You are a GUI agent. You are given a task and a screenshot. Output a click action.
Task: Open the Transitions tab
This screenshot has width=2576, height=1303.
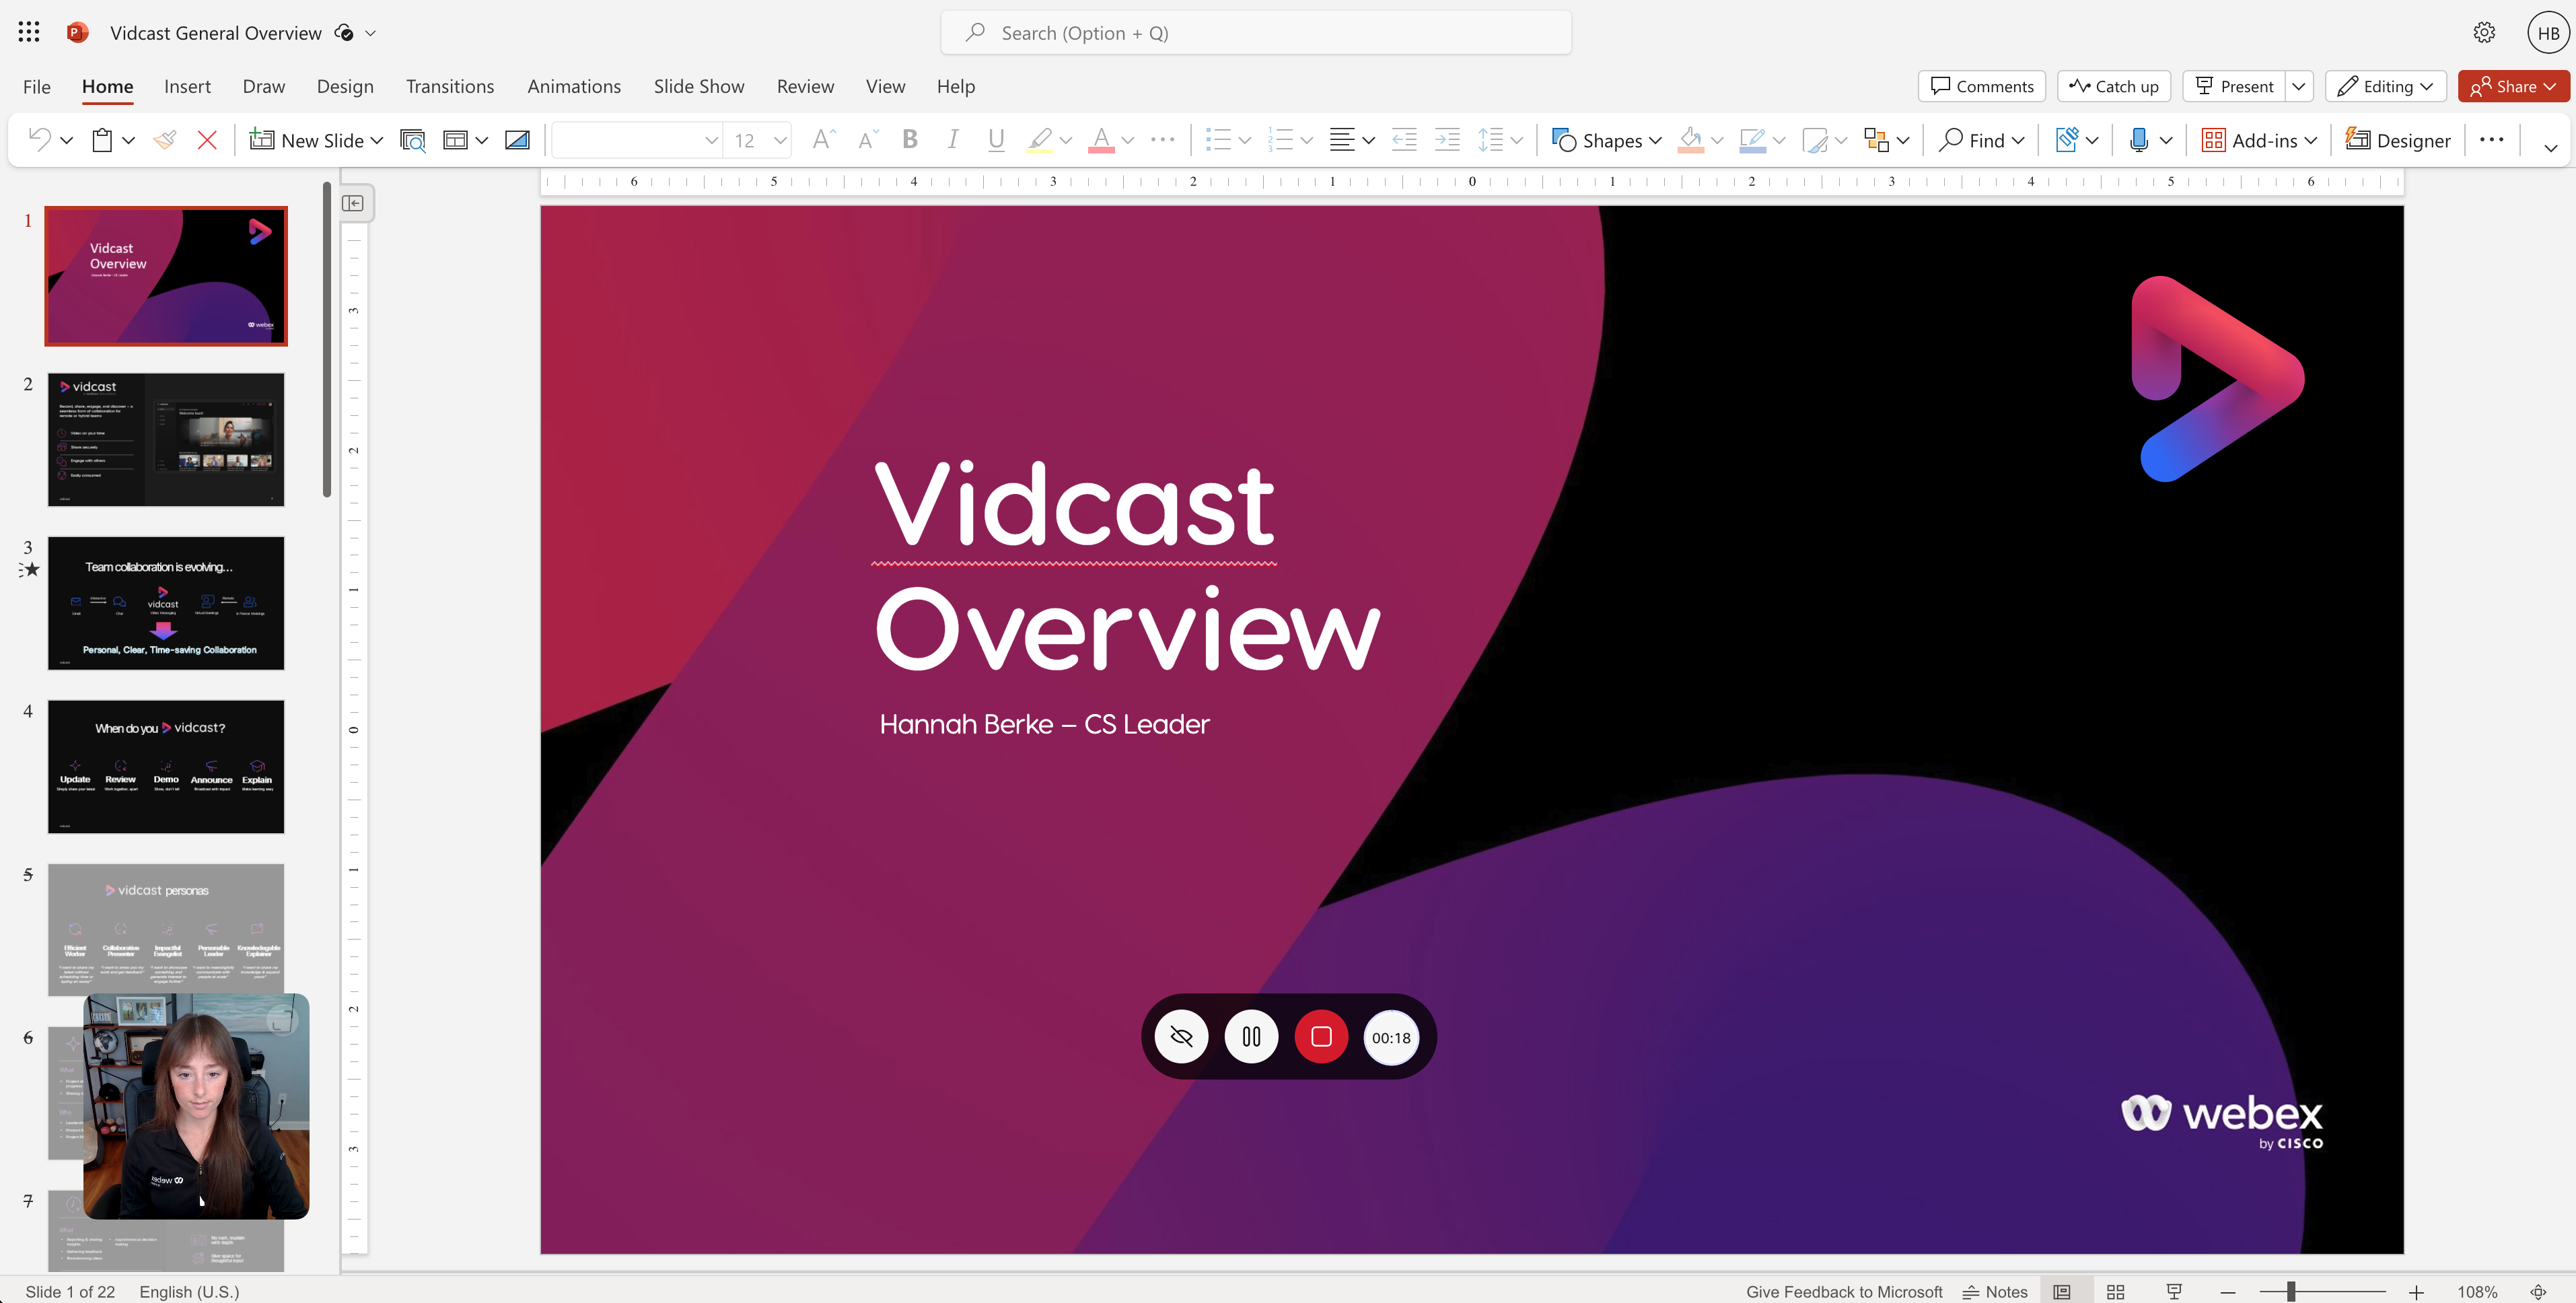click(x=450, y=86)
